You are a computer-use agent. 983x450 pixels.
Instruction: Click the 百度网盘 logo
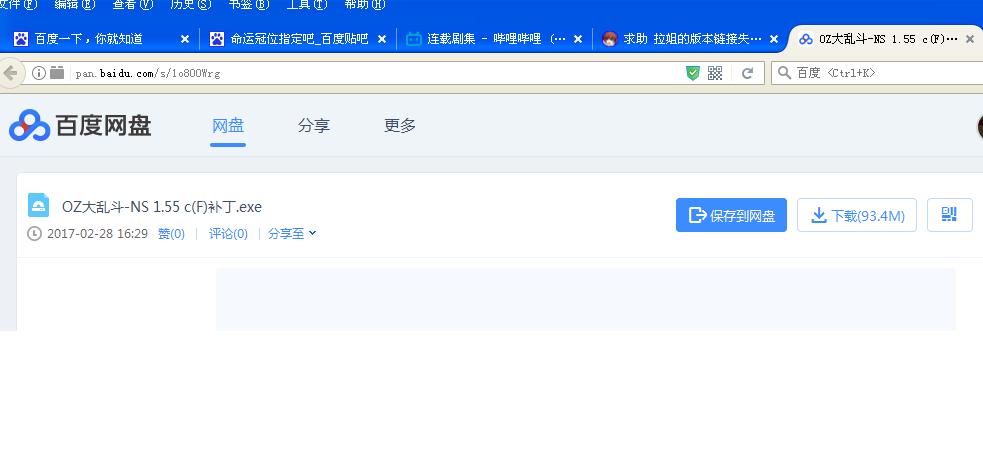pos(80,125)
